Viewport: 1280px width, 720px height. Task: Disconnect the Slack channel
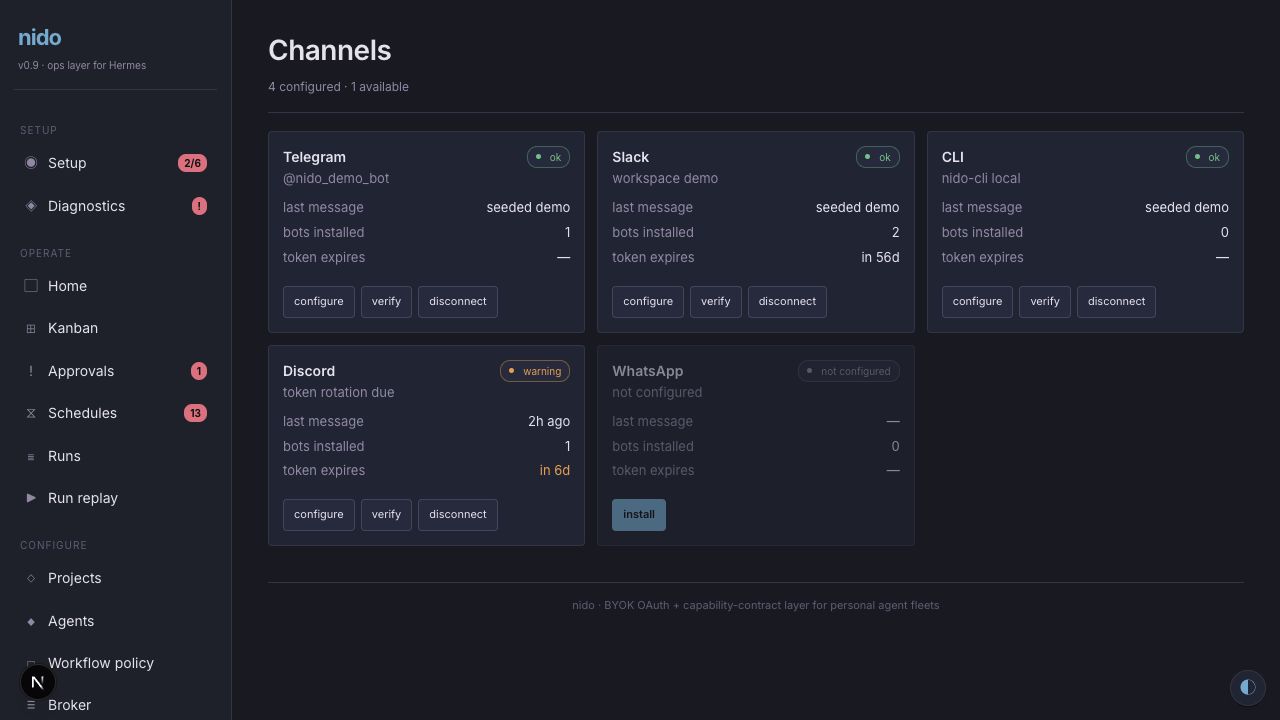tap(787, 301)
